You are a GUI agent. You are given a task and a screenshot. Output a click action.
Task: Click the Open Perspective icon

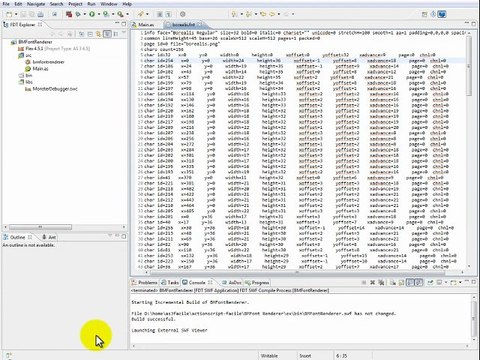click(x=424, y=14)
